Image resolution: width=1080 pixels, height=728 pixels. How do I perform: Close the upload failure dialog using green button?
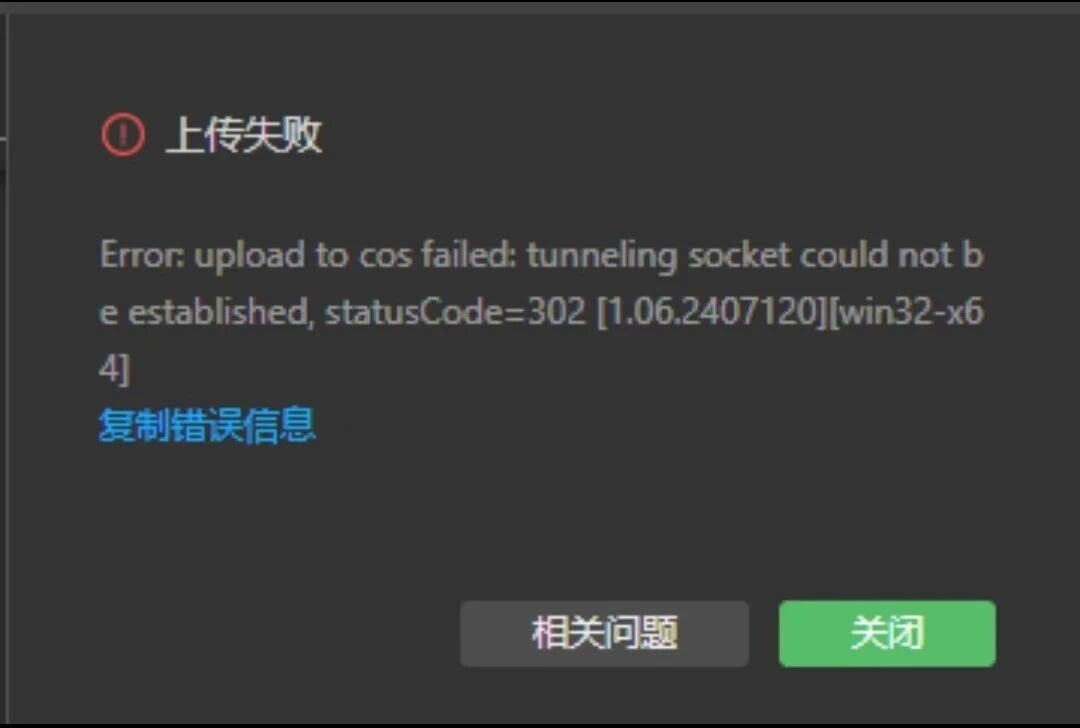(x=886, y=633)
